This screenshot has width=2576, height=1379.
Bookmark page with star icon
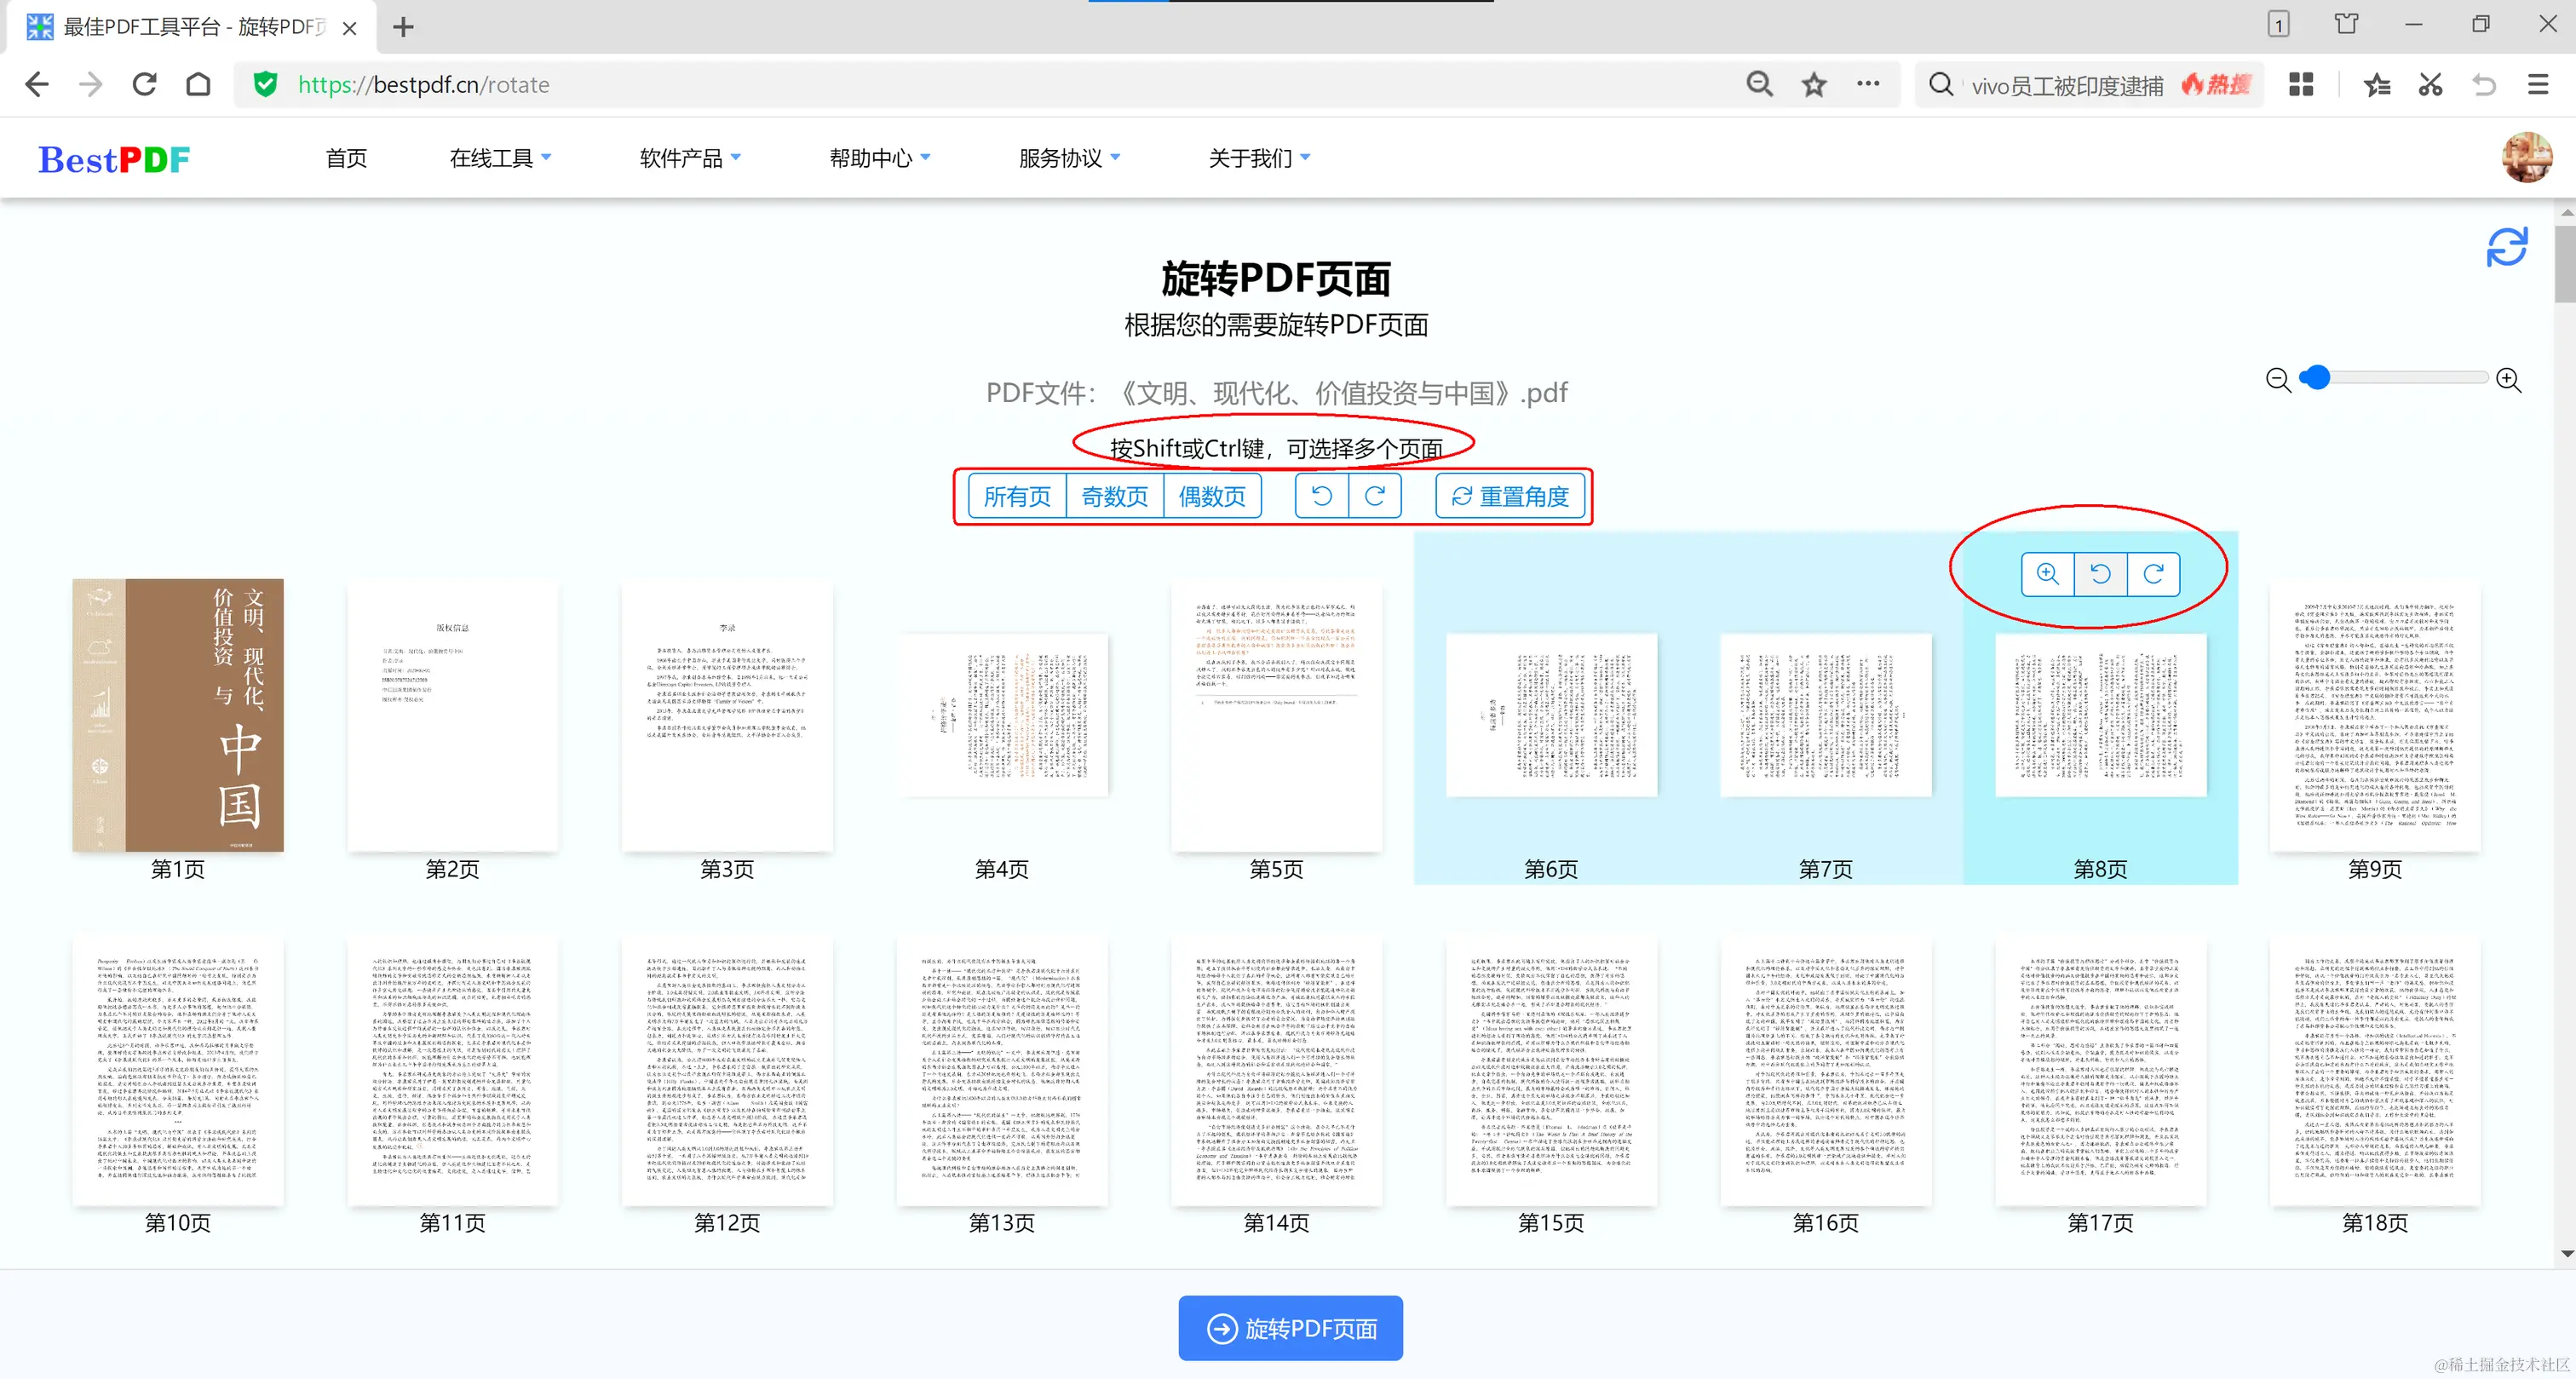pyautogui.click(x=1814, y=85)
